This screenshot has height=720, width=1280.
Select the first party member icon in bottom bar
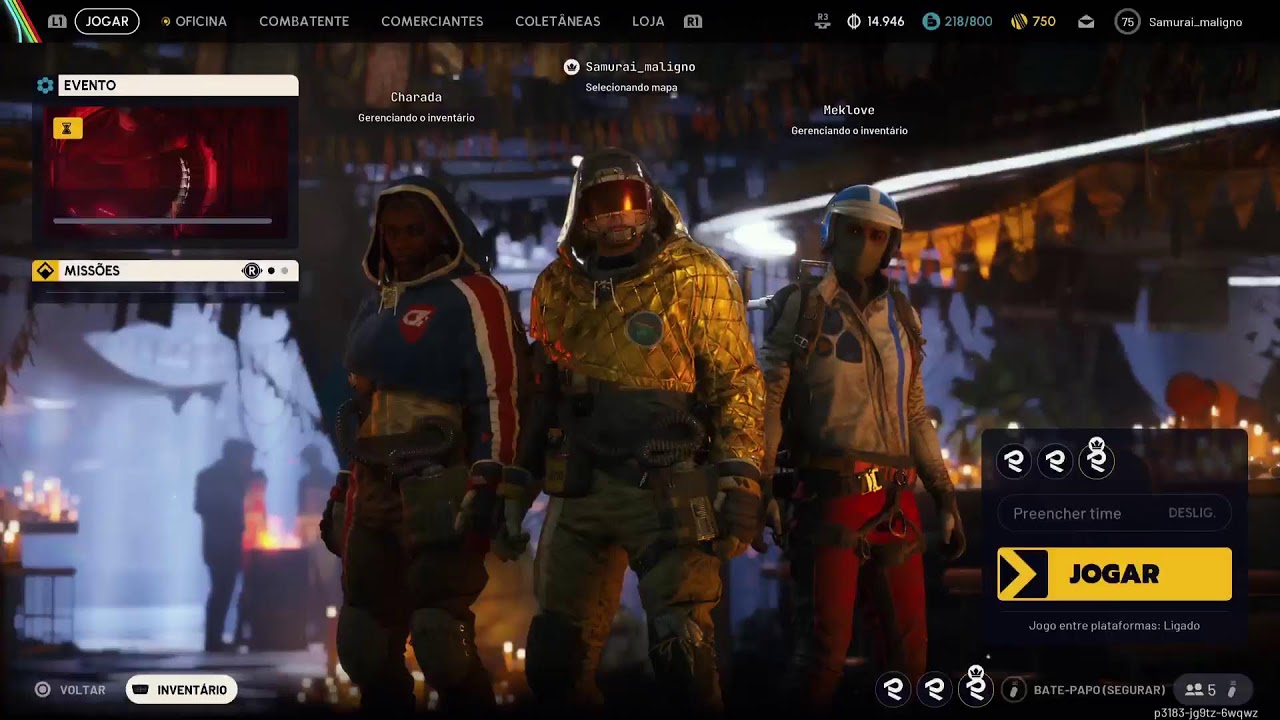tap(894, 689)
